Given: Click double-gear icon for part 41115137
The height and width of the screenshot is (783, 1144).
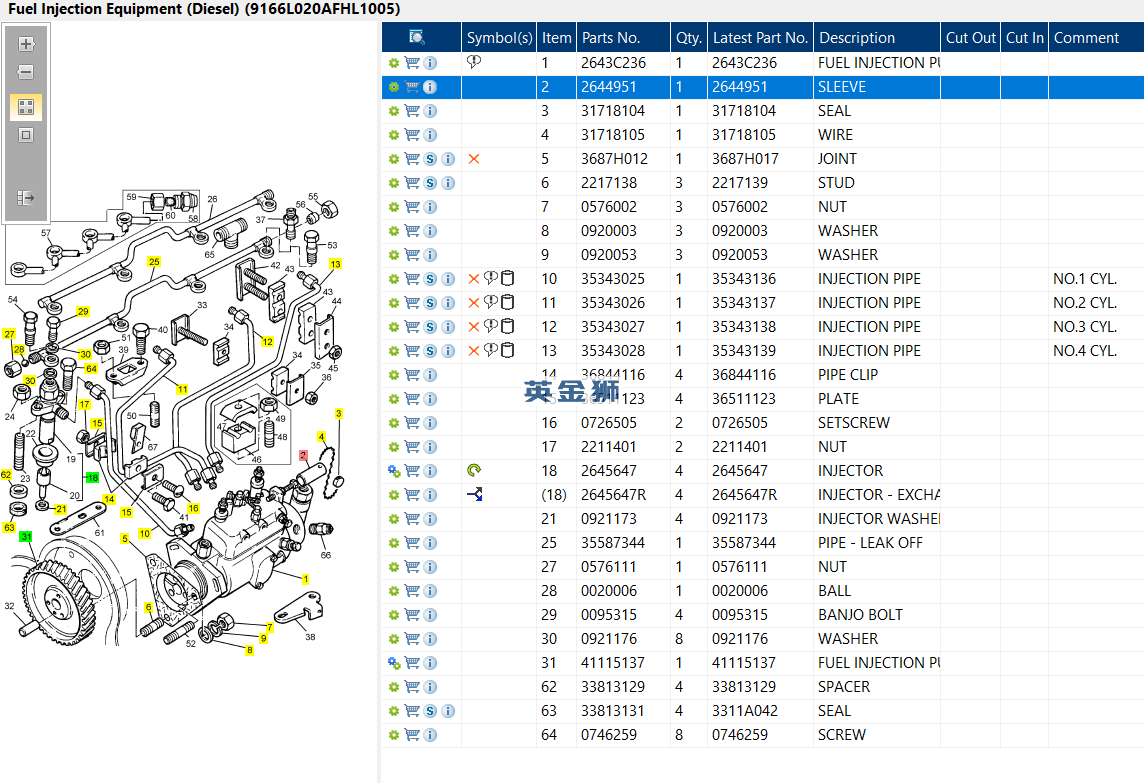Looking at the screenshot, I should click(x=394, y=663).
